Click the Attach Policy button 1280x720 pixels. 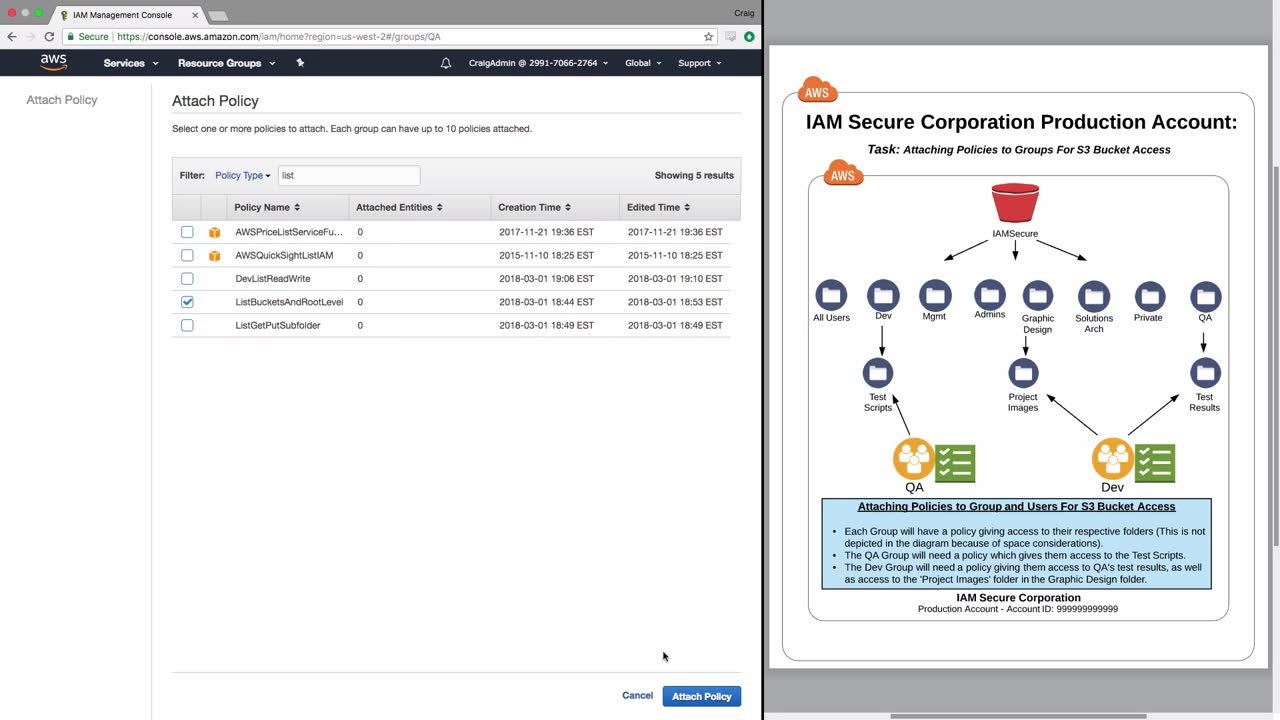click(x=702, y=696)
